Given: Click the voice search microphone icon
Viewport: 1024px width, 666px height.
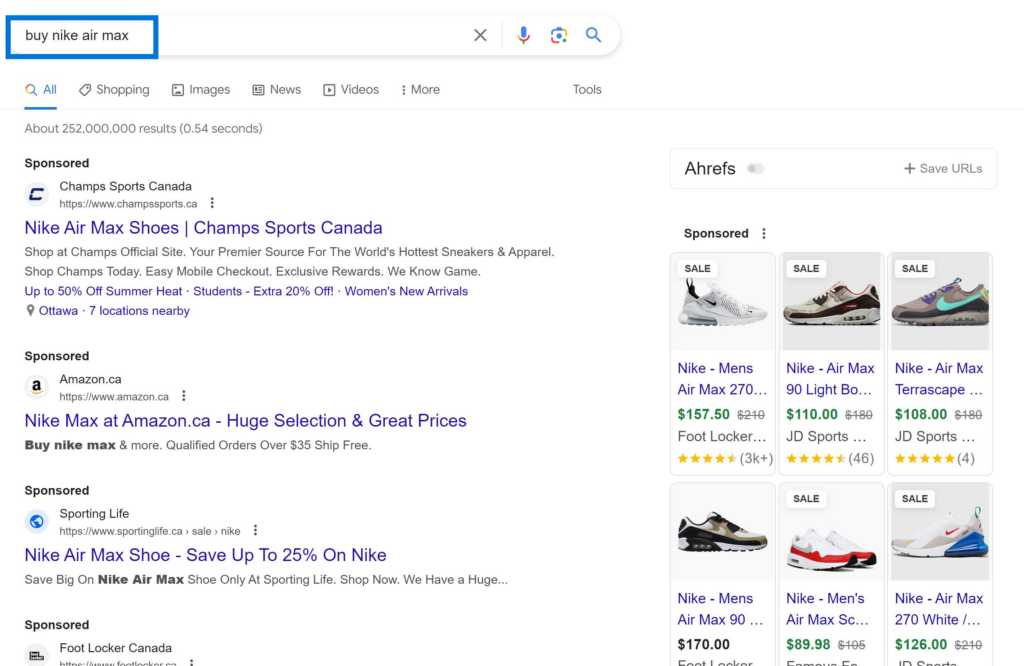Looking at the screenshot, I should click(523, 34).
